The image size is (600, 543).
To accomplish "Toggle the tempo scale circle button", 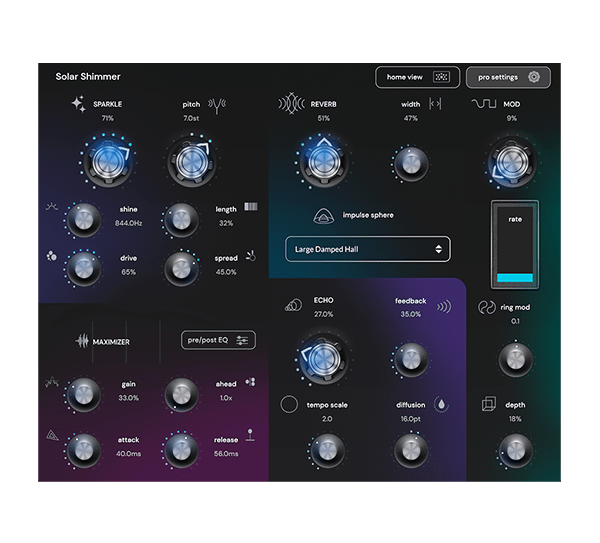I will point(289,405).
